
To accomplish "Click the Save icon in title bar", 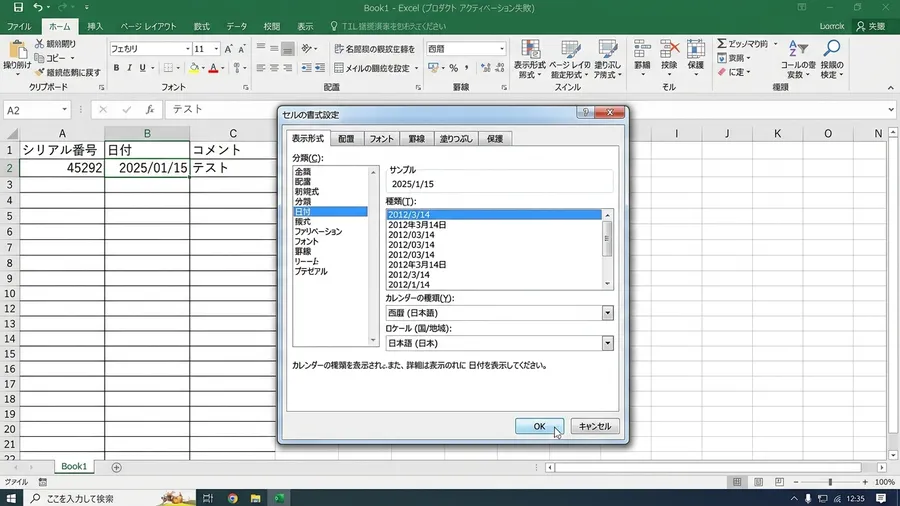I will point(18,7).
